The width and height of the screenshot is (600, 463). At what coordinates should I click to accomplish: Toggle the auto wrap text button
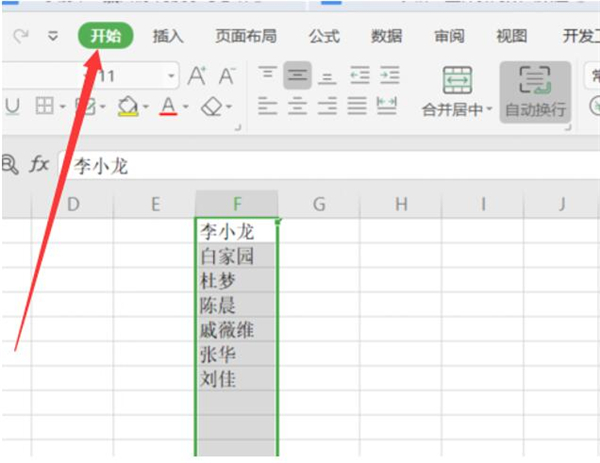tap(535, 89)
